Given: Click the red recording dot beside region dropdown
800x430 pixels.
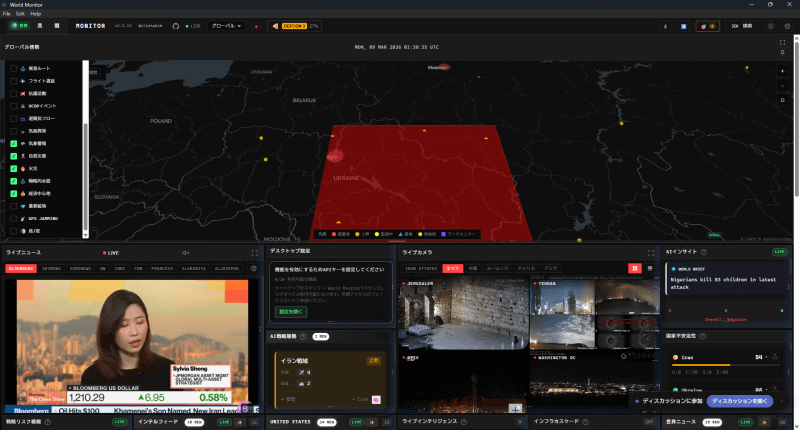Looking at the screenshot, I should (256, 26).
